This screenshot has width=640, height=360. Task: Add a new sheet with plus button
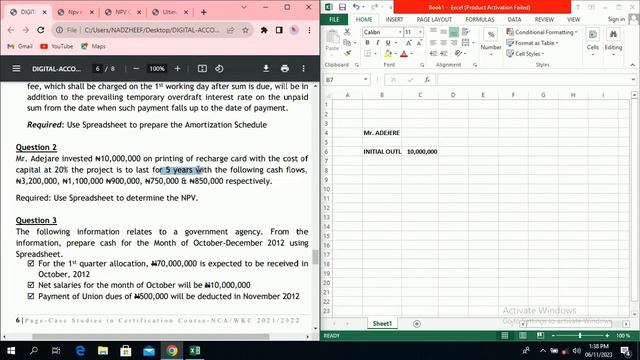[417, 324]
